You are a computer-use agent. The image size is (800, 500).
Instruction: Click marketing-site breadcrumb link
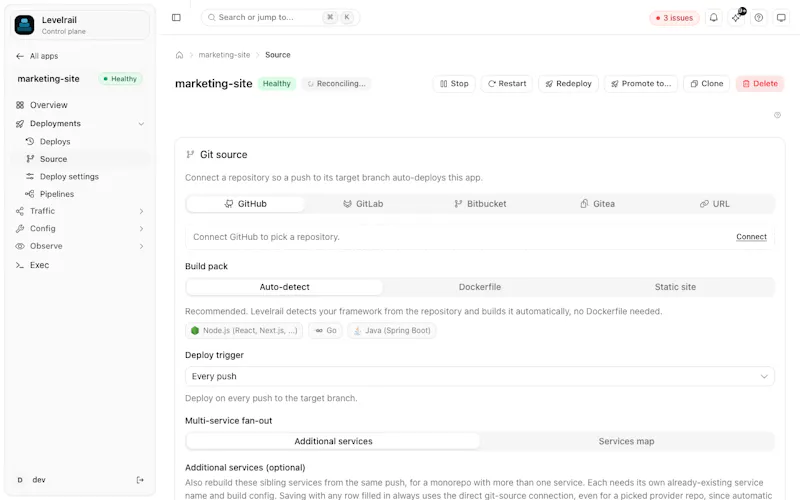pos(224,55)
